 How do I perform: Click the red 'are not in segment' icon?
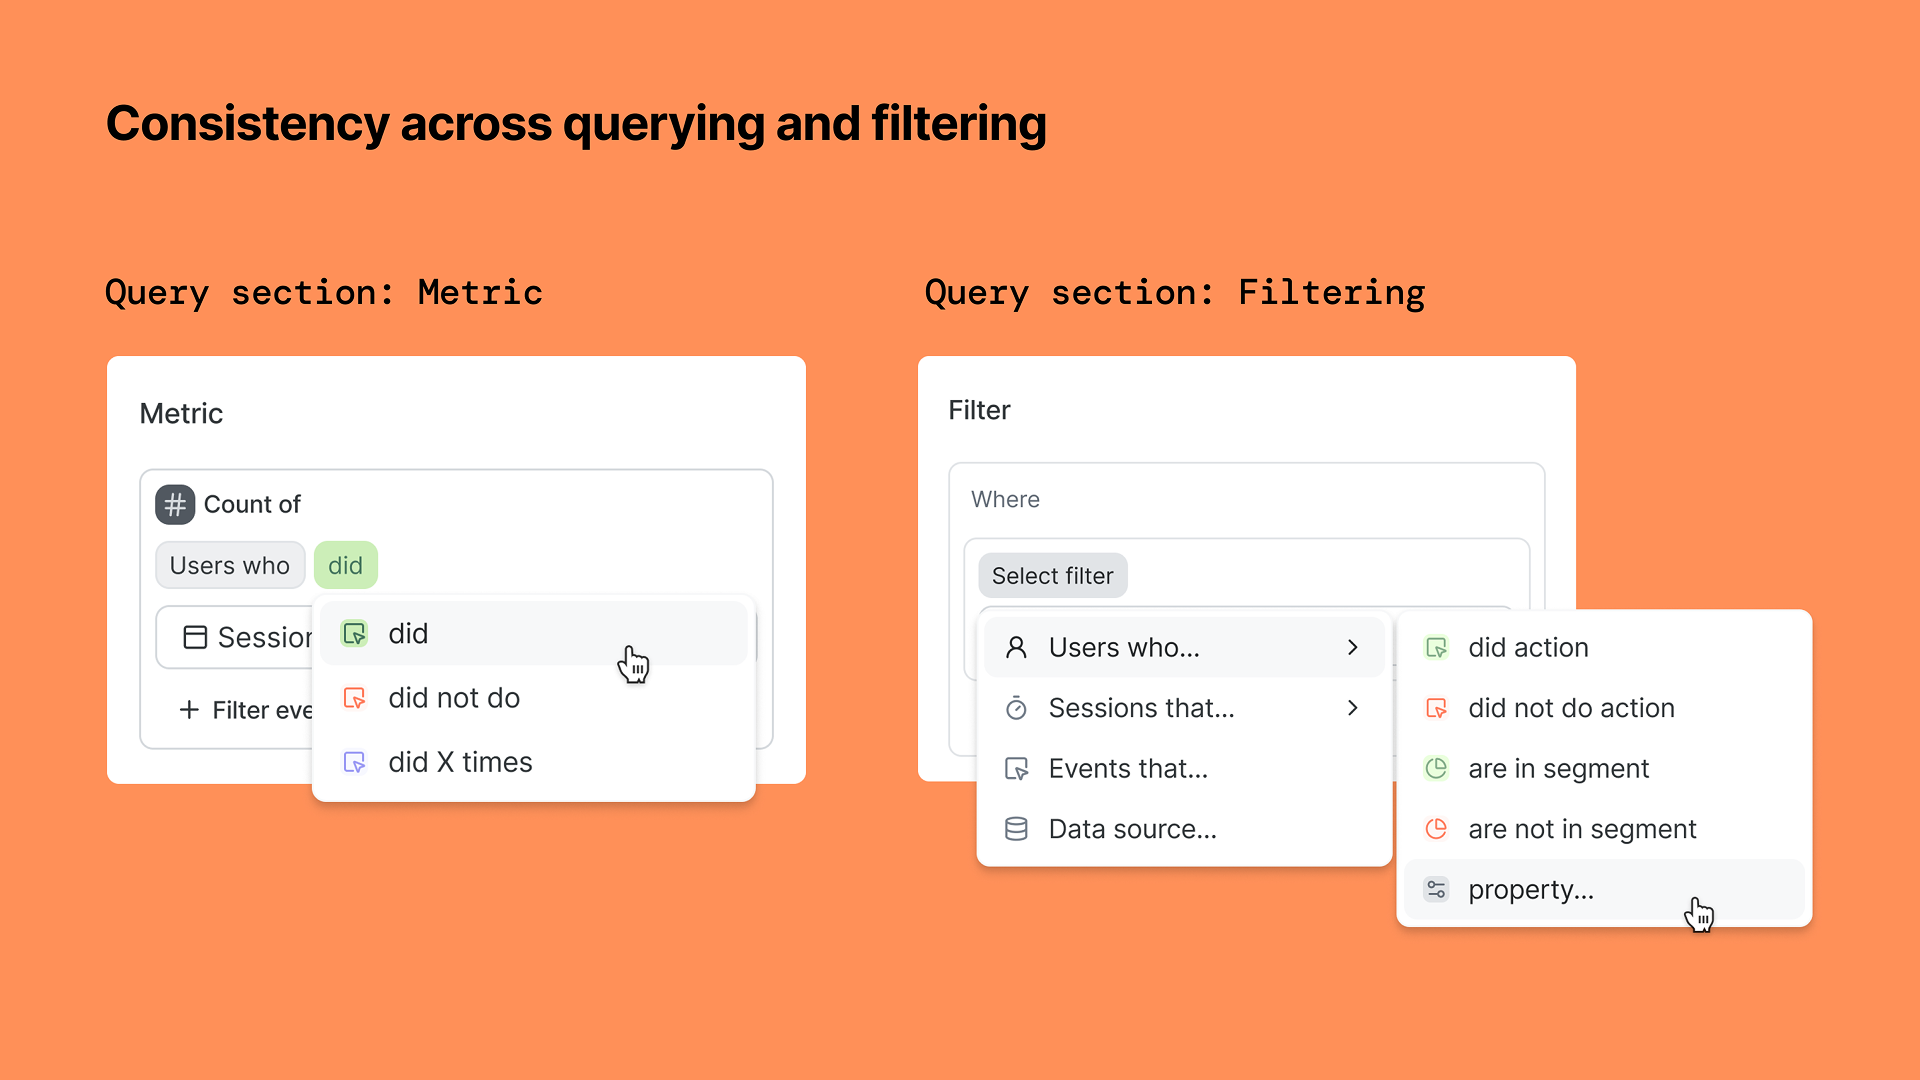[x=1436, y=829]
